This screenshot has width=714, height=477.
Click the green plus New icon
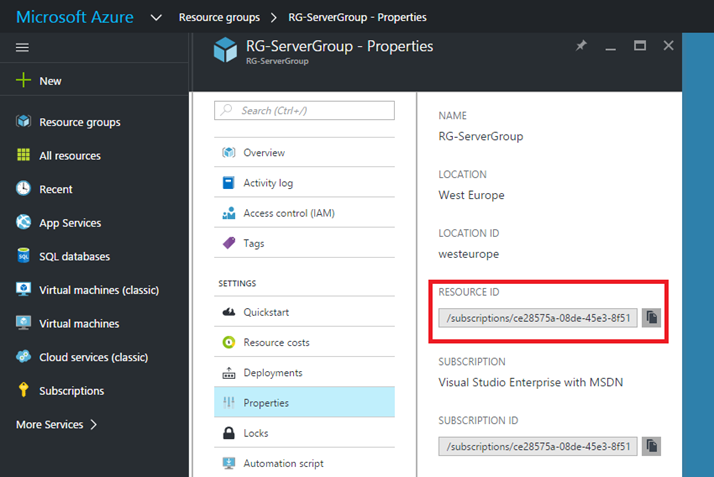tap(23, 80)
